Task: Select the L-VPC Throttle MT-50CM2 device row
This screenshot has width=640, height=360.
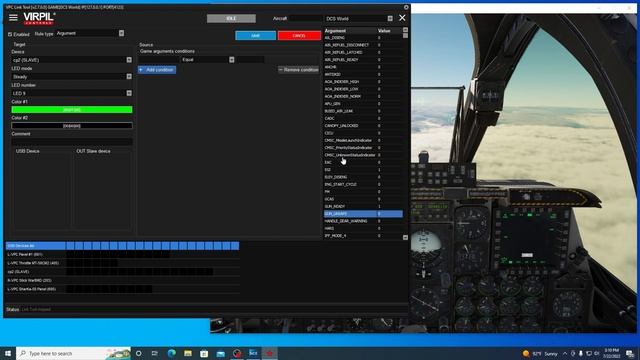Action: pyautogui.click(x=122, y=263)
